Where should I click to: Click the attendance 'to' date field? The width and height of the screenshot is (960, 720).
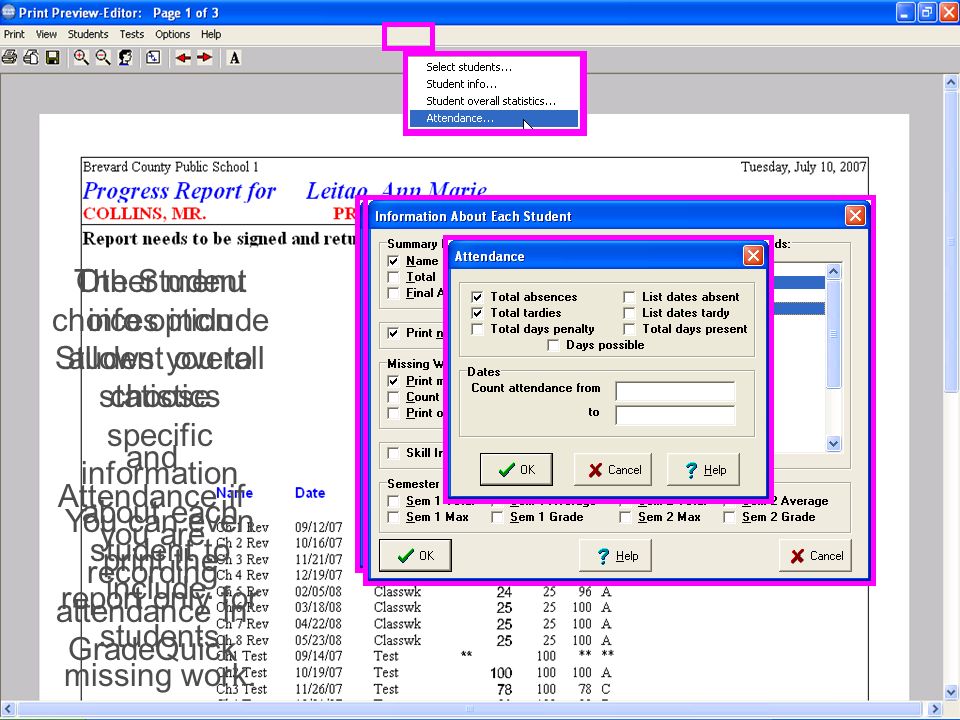tap(675, 415)
